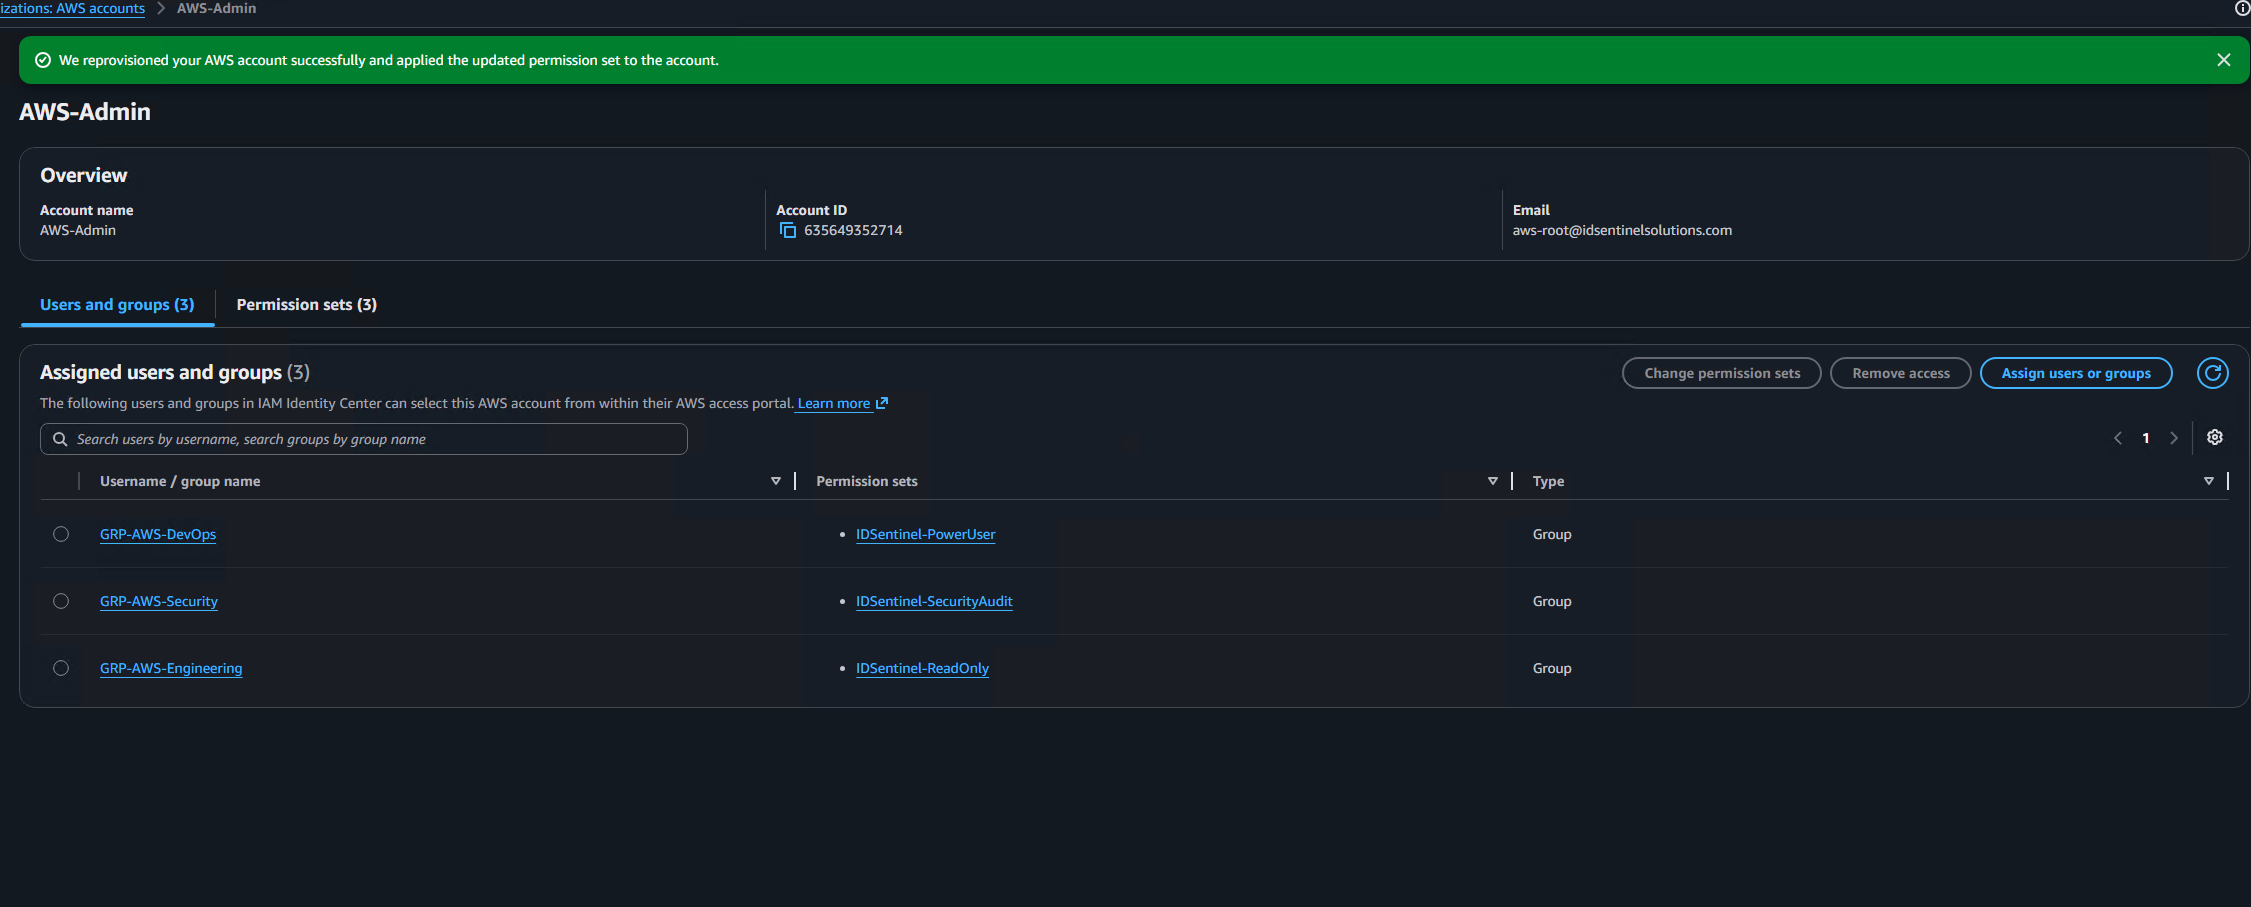Open IDSentinel-PowerUser permission set
The width and height of the screenshot is (2251, 907).
point(925,534)
